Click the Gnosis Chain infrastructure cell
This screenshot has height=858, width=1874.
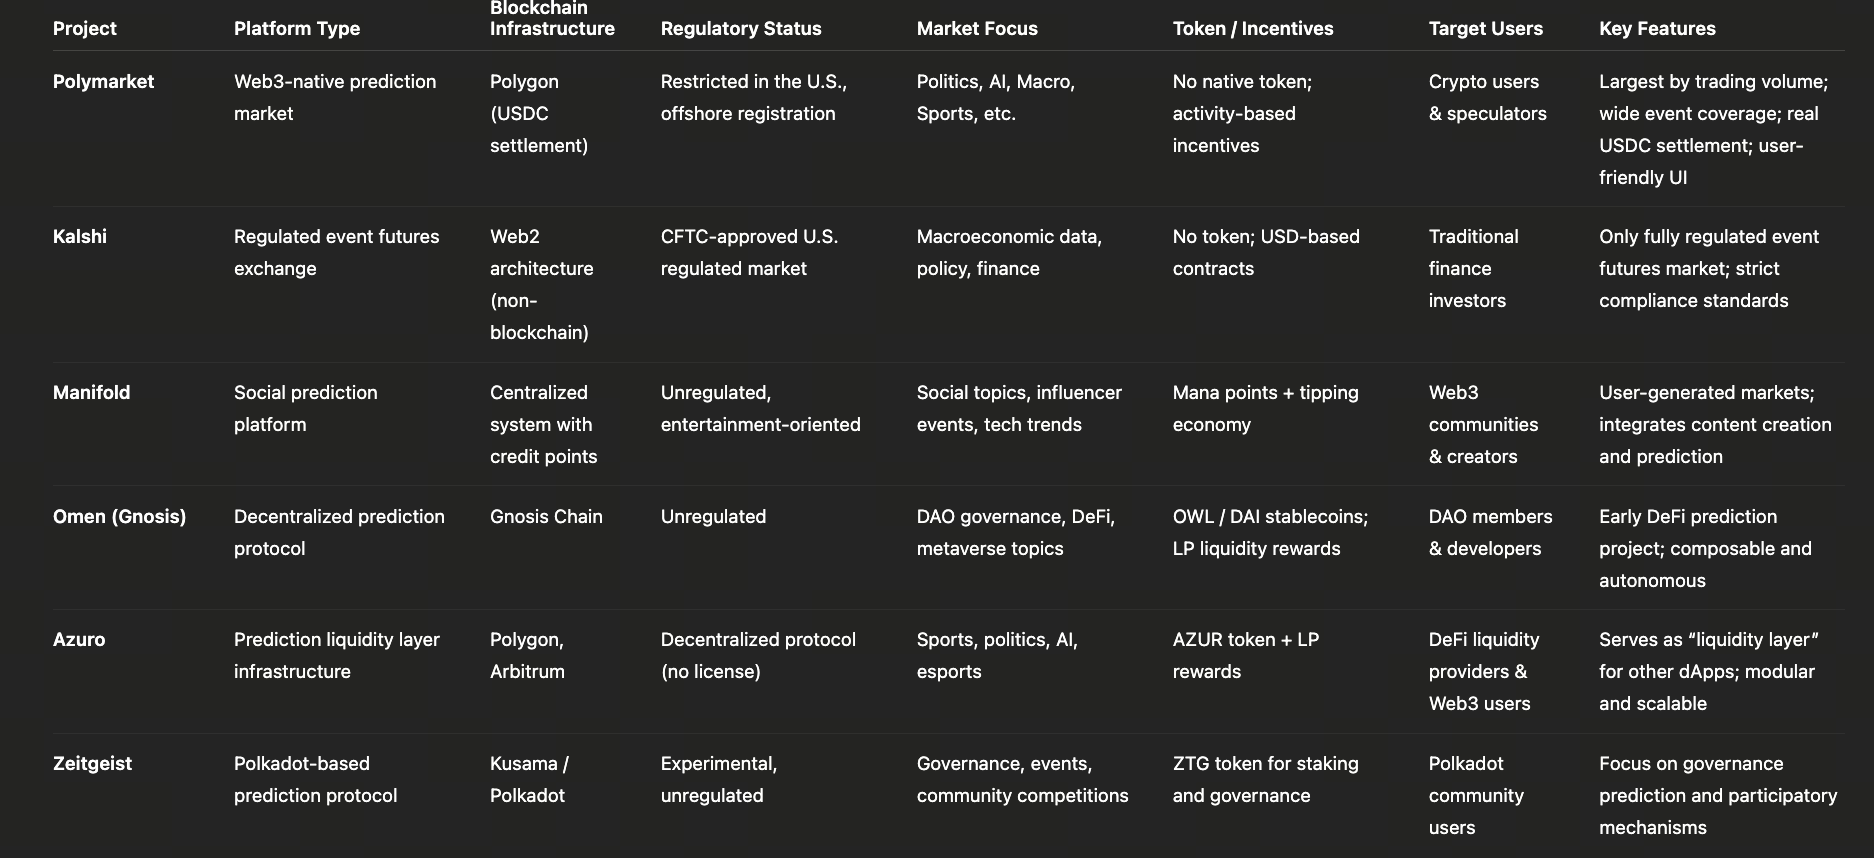546,516
